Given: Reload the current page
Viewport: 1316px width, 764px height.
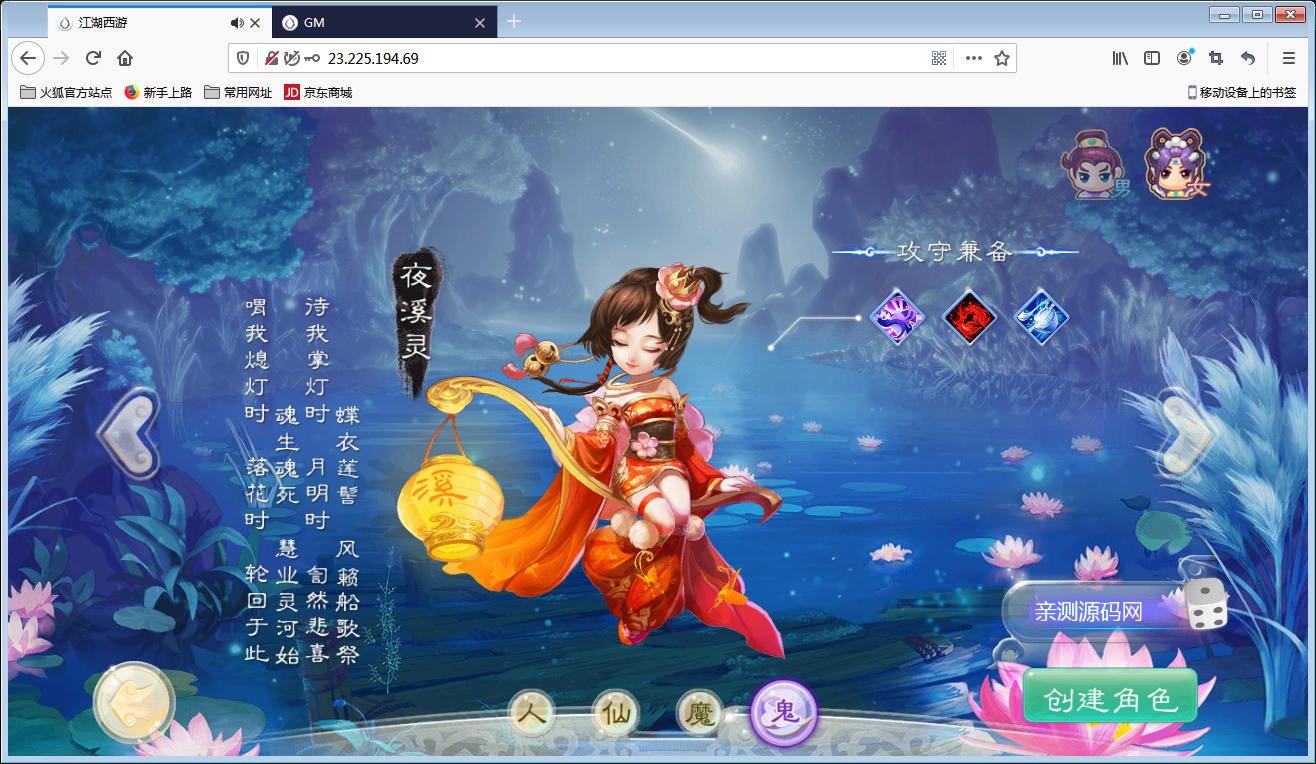Looking at the screenshot, I should coord(93,58).
